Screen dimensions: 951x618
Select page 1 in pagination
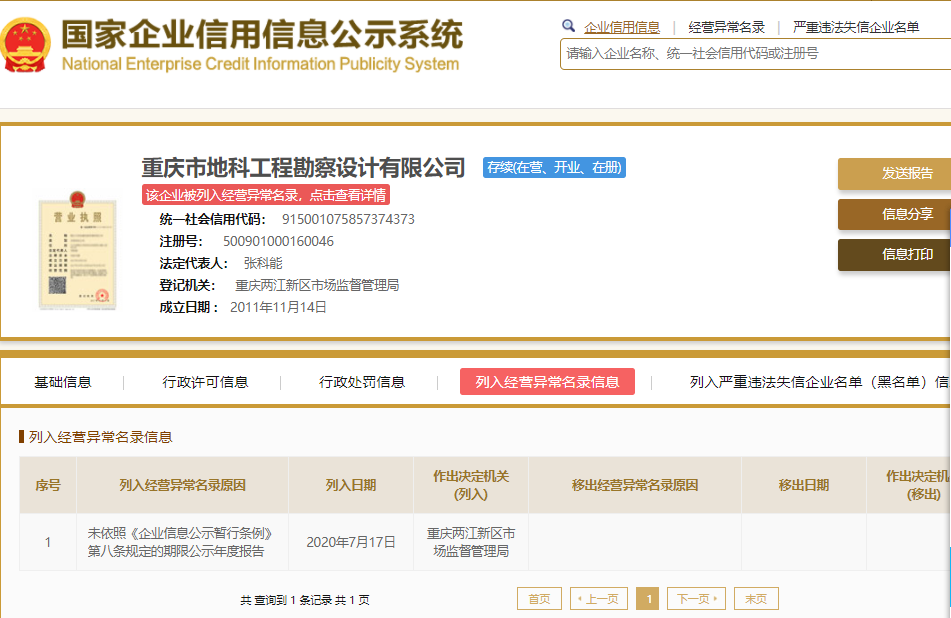(648, 599)
